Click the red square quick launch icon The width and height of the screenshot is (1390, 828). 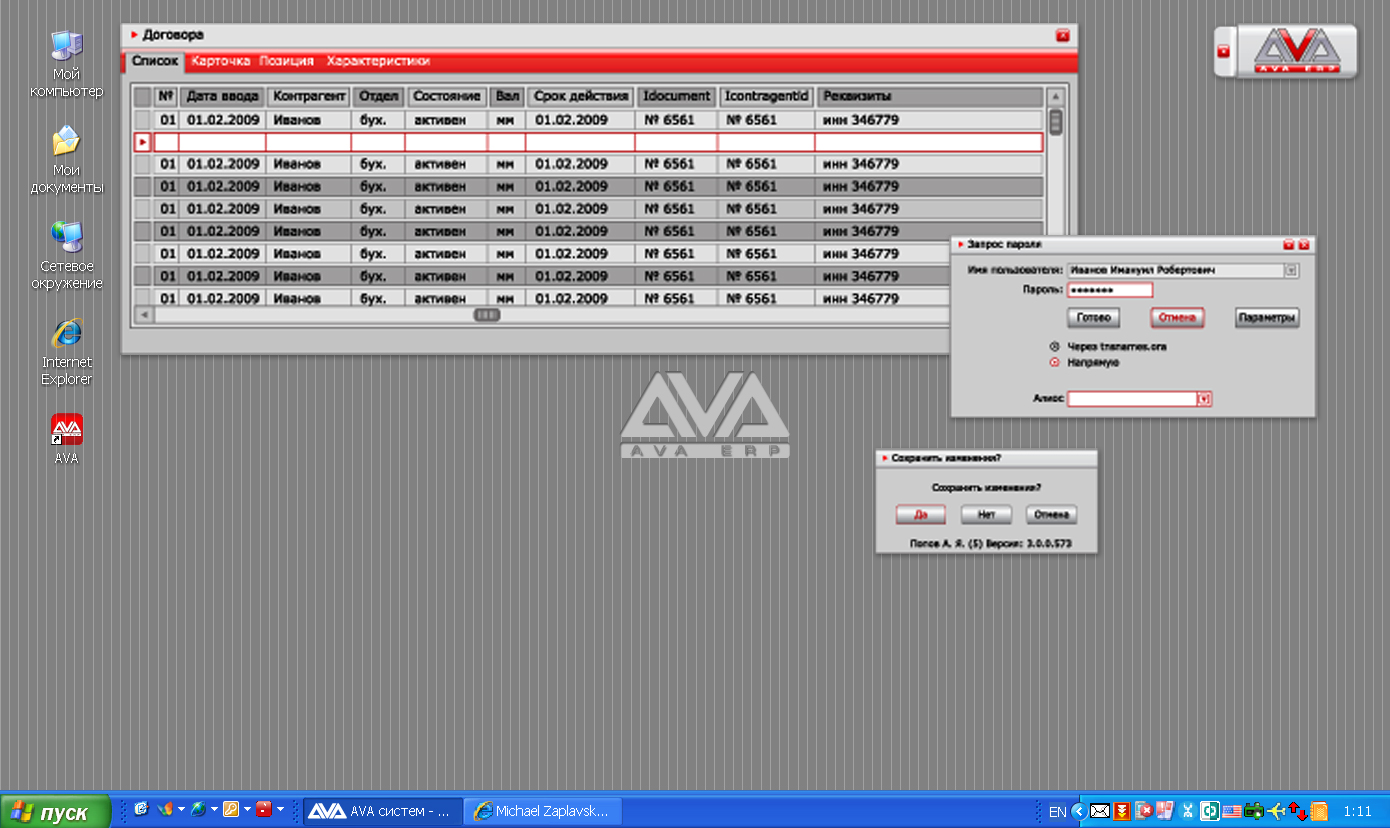[x=264, y=810]
